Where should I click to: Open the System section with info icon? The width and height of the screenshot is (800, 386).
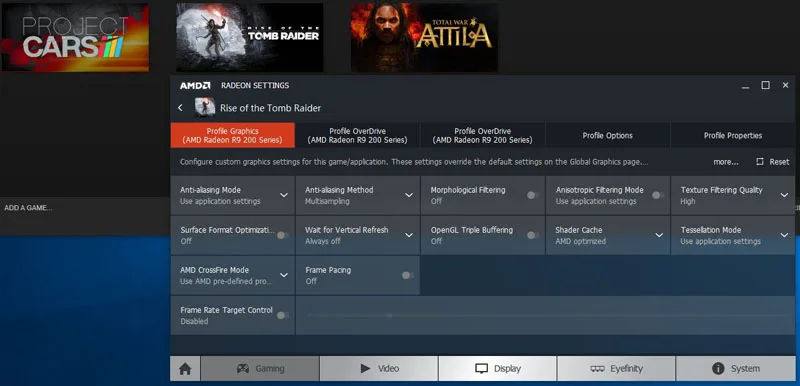point(736,369)
